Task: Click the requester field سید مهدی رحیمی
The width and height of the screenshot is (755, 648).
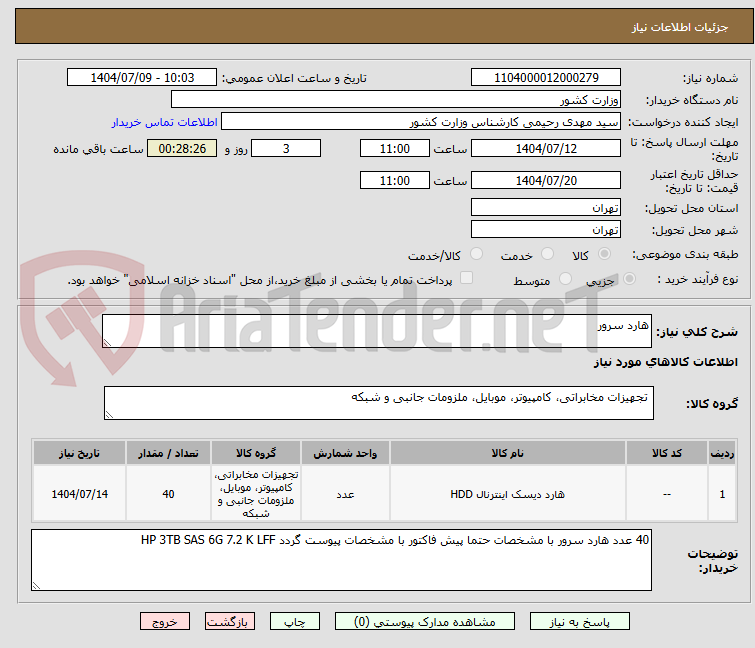Action: (x=421, y=122)
